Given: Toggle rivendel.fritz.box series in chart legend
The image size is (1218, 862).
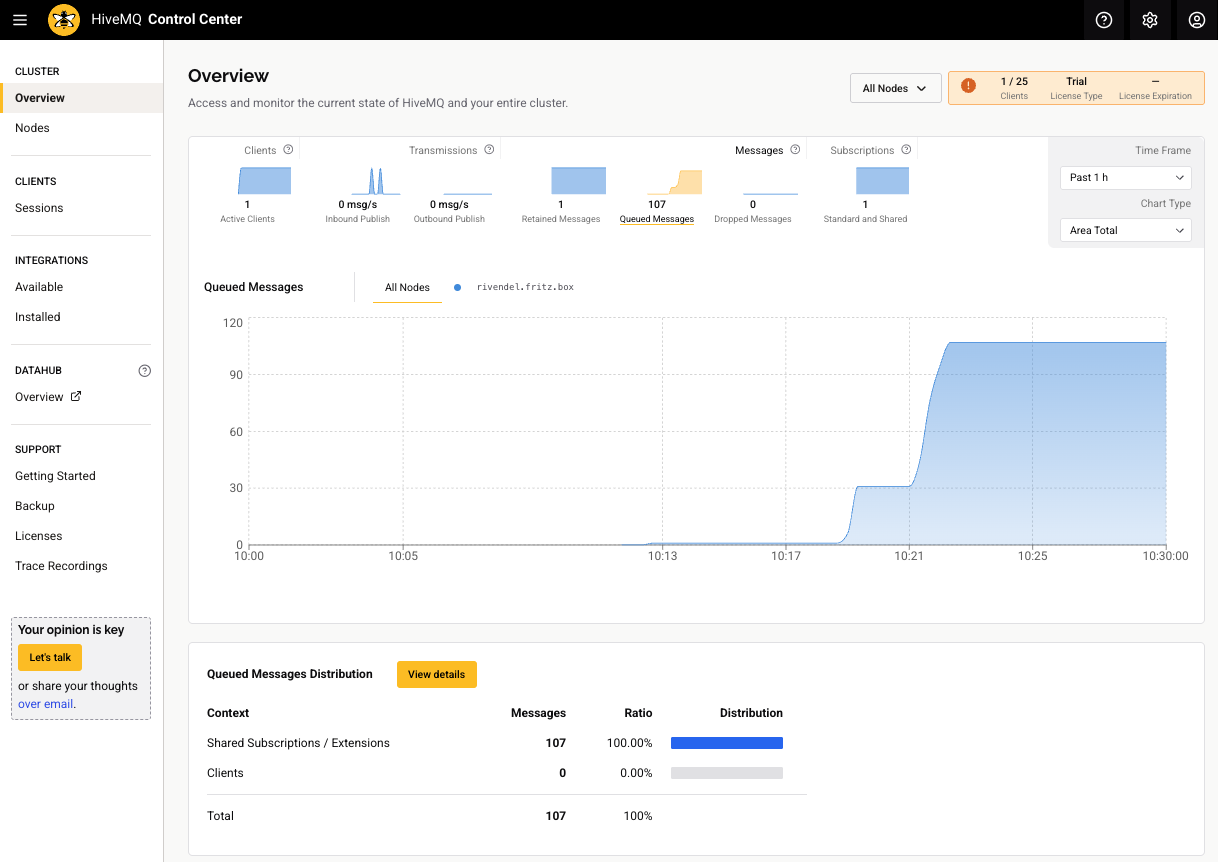Looking at the screenshot, I should tap(515, 287).
